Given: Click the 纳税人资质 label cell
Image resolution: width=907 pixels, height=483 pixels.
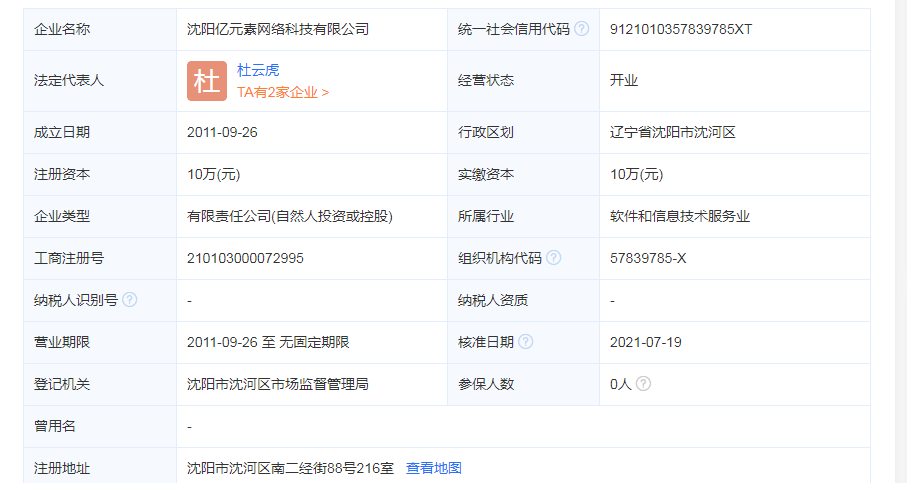Looking at the screenshot, I should point(523,301).
